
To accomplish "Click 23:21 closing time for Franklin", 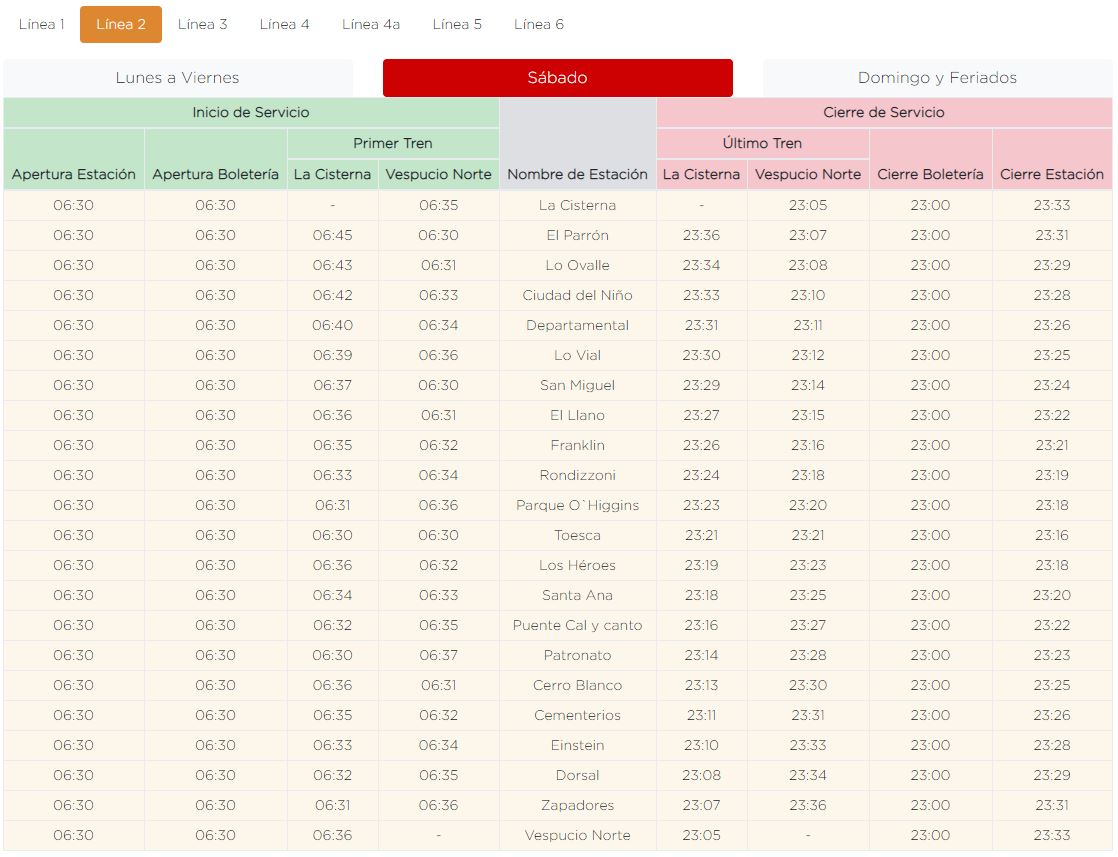I will click(x=1052, y=445).
